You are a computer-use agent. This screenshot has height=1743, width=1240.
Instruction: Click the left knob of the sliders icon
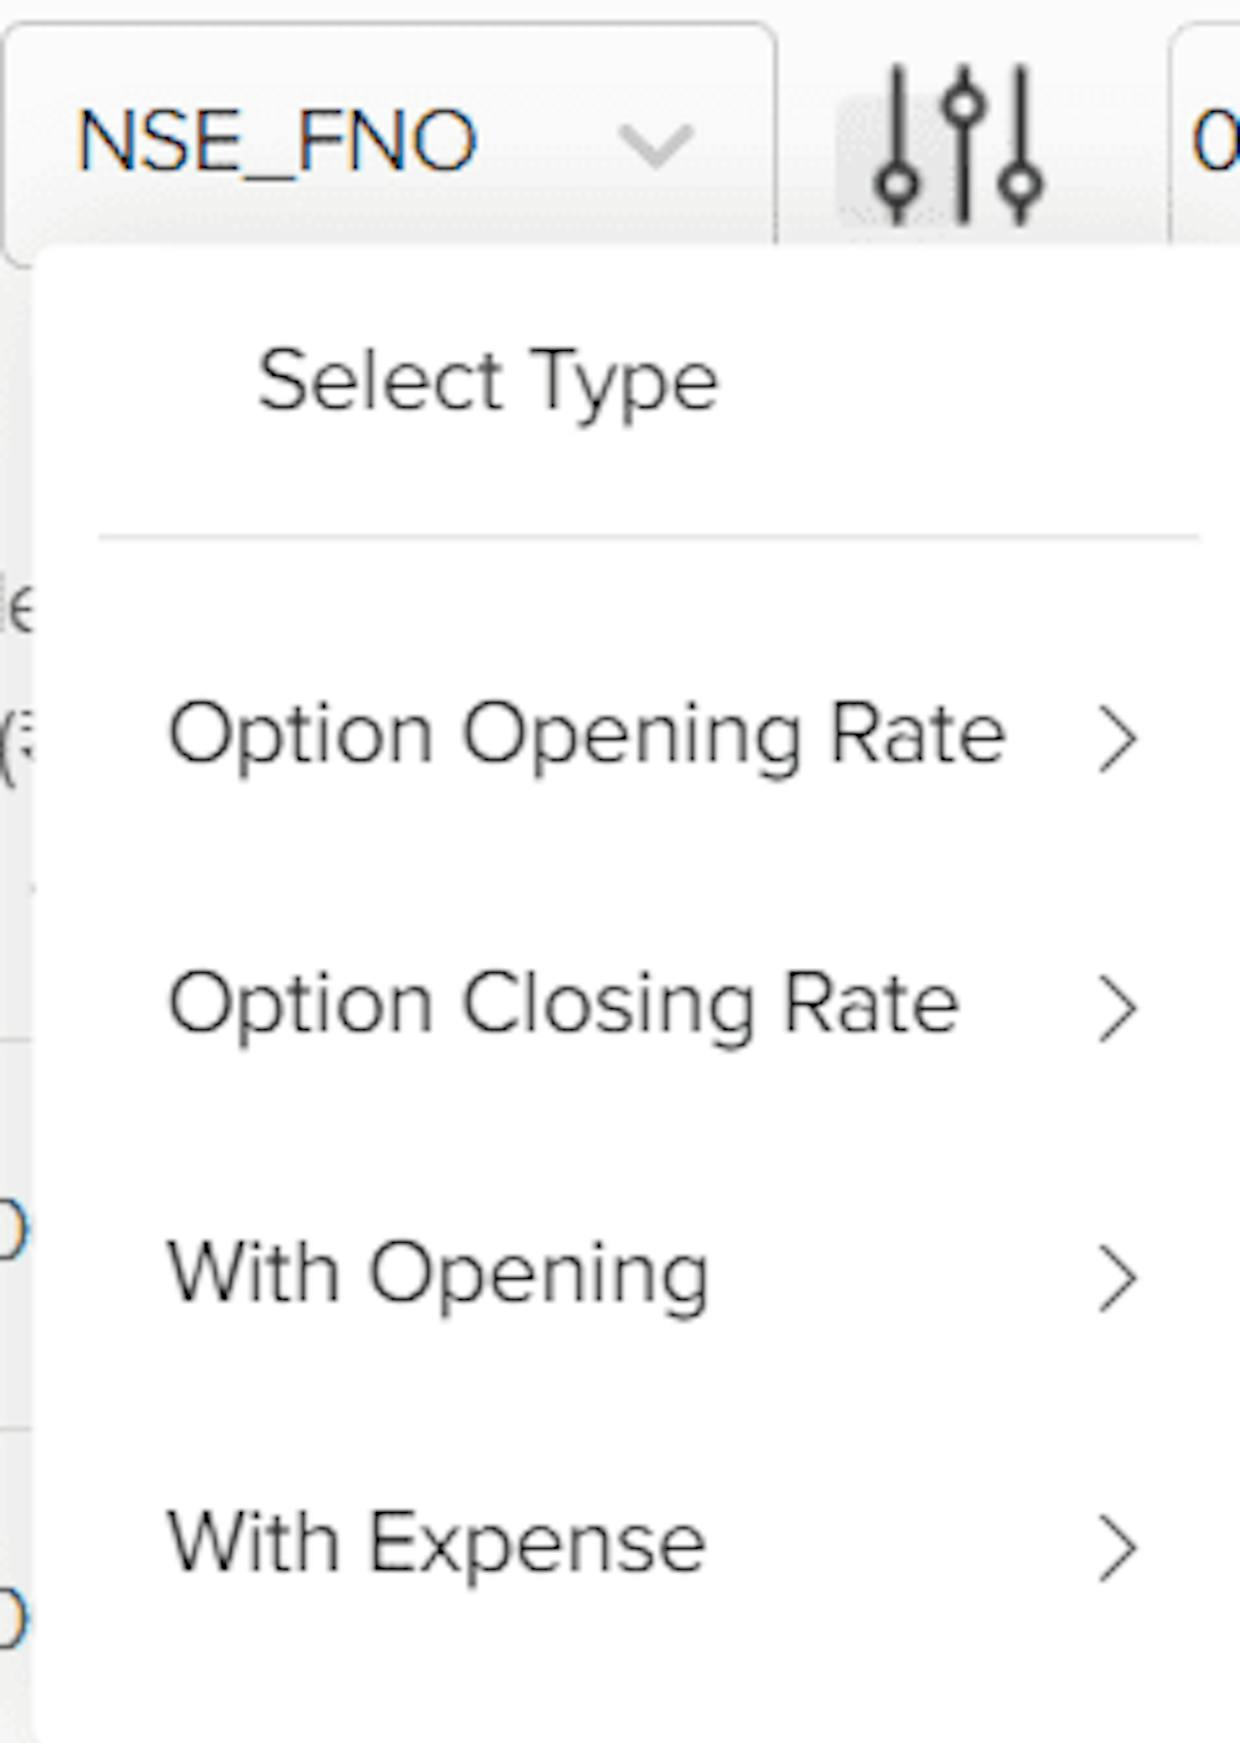898,186
